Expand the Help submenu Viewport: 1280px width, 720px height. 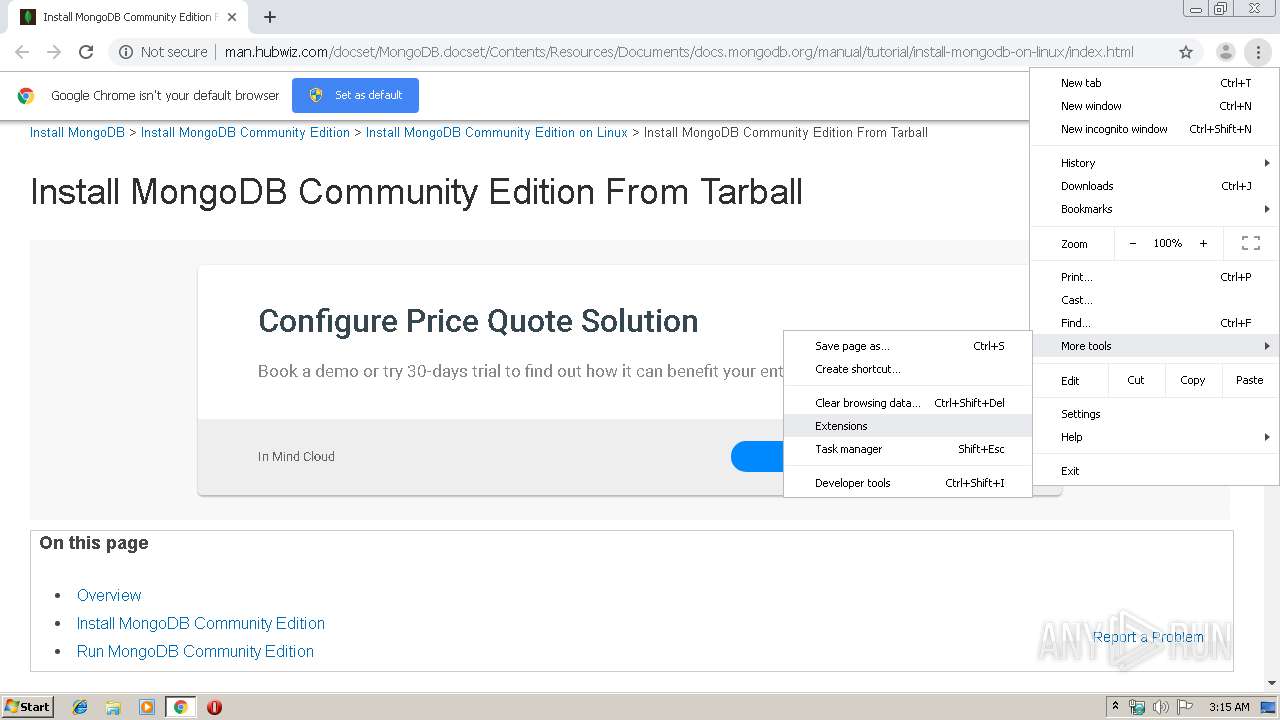pos(1155,437)
